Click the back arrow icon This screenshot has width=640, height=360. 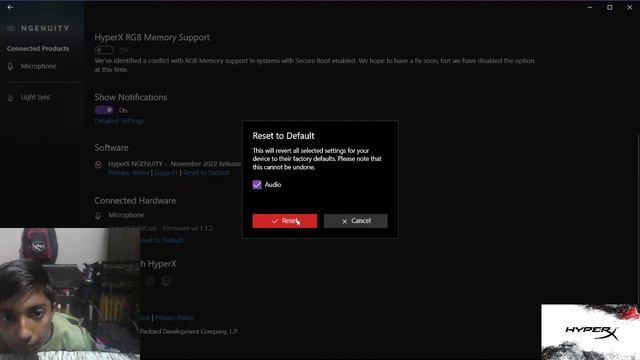[x=10, y=7]
